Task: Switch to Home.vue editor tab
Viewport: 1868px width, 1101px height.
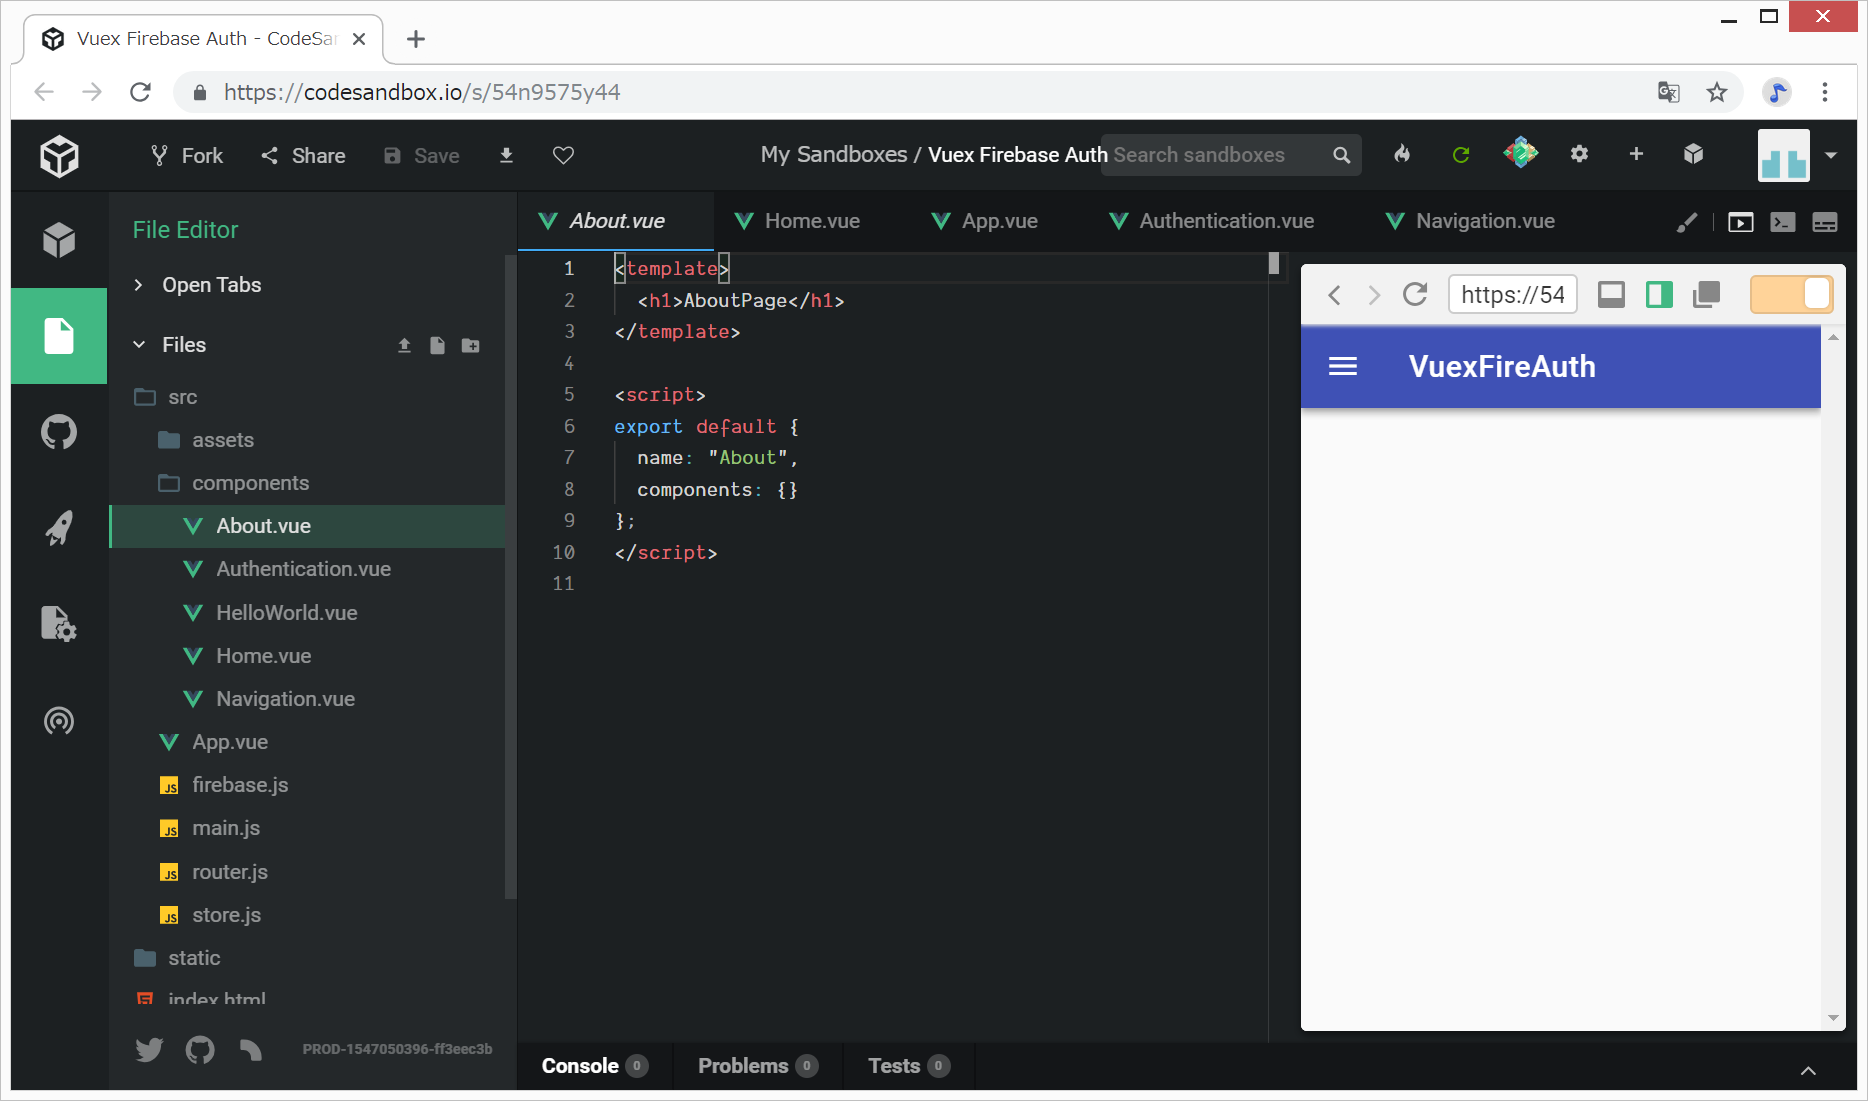Action: pos(811,221)
